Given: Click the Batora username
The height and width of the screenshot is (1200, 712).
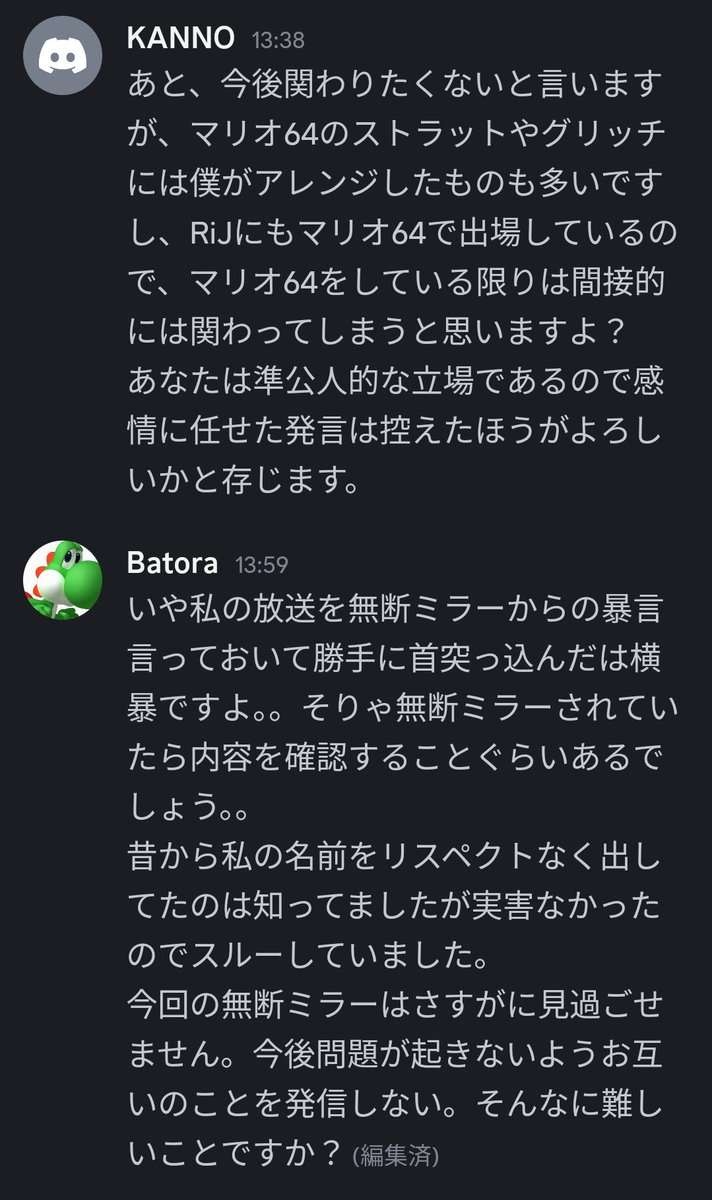Looking at the screenshot, I should [172, 563].
